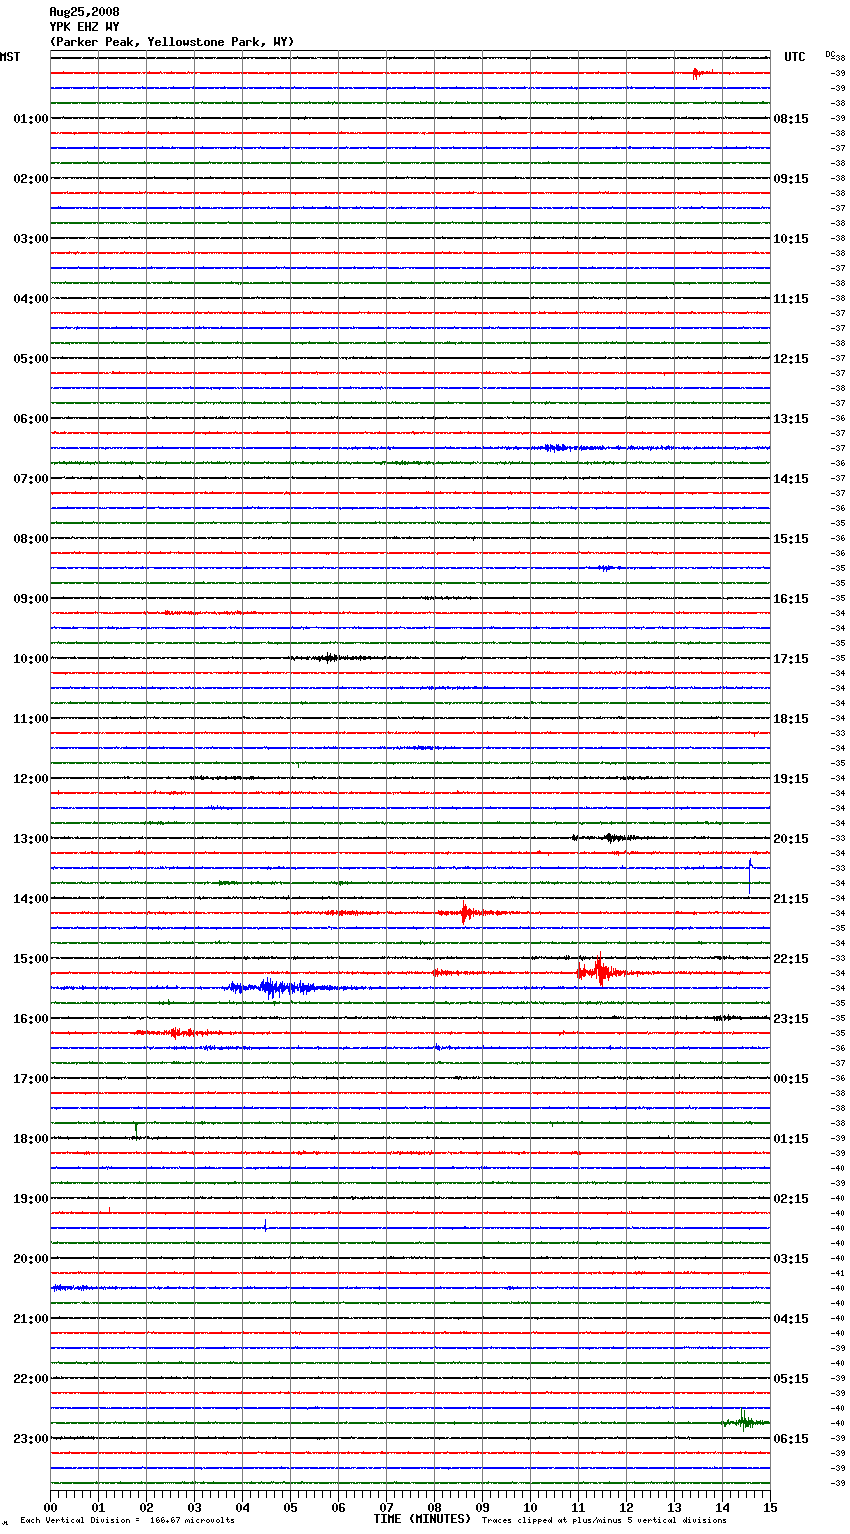Select the Parker Peak, Yellowstone Park title
The height and width of the screenshot is (1534, 850).
coord(172,42)
